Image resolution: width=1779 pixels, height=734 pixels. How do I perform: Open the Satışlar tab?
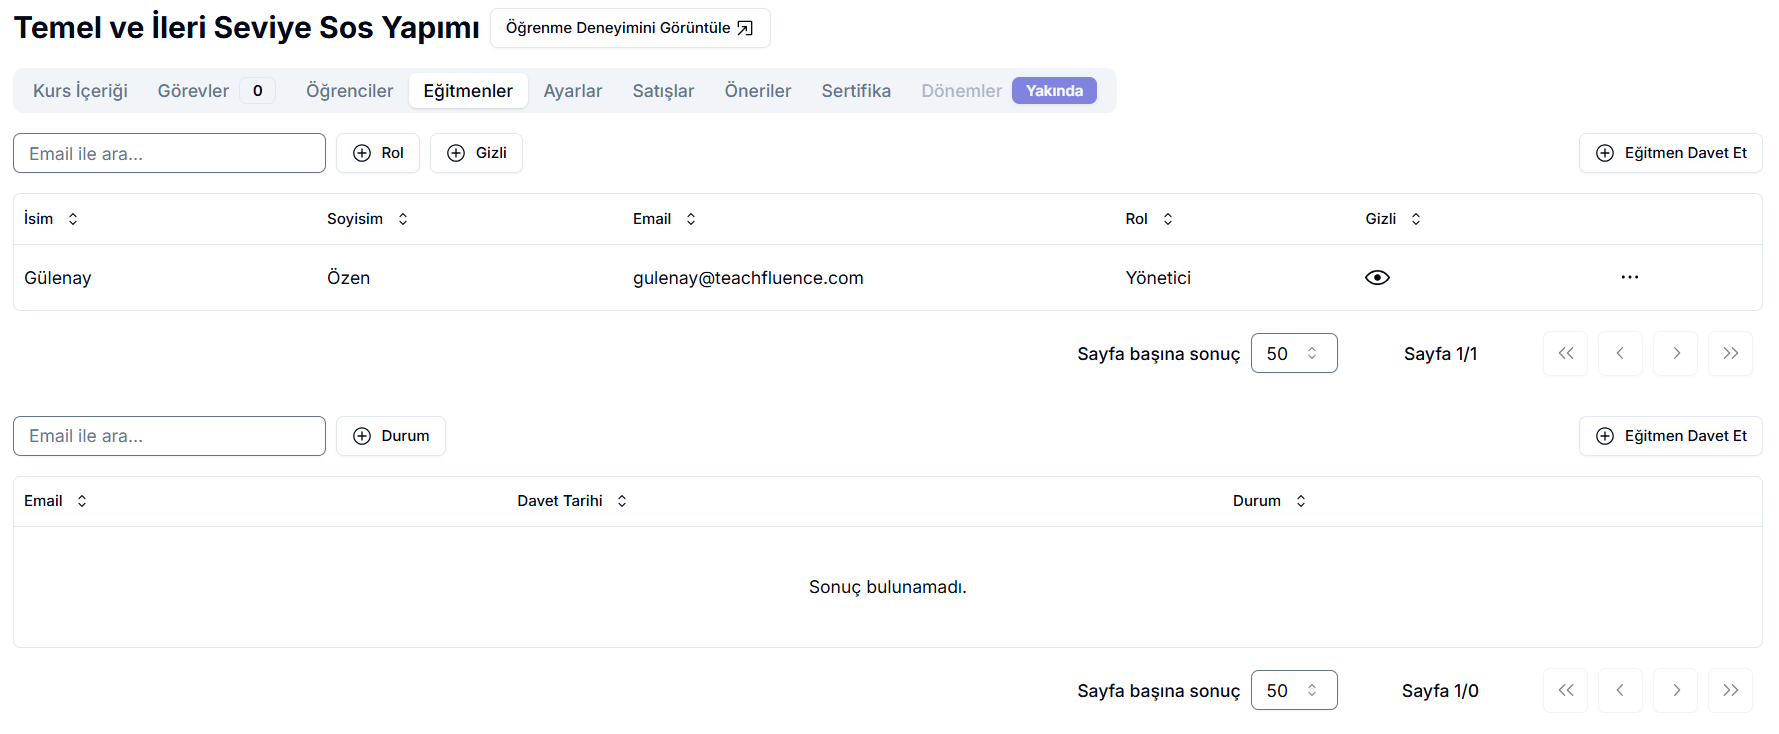point(663,91)
